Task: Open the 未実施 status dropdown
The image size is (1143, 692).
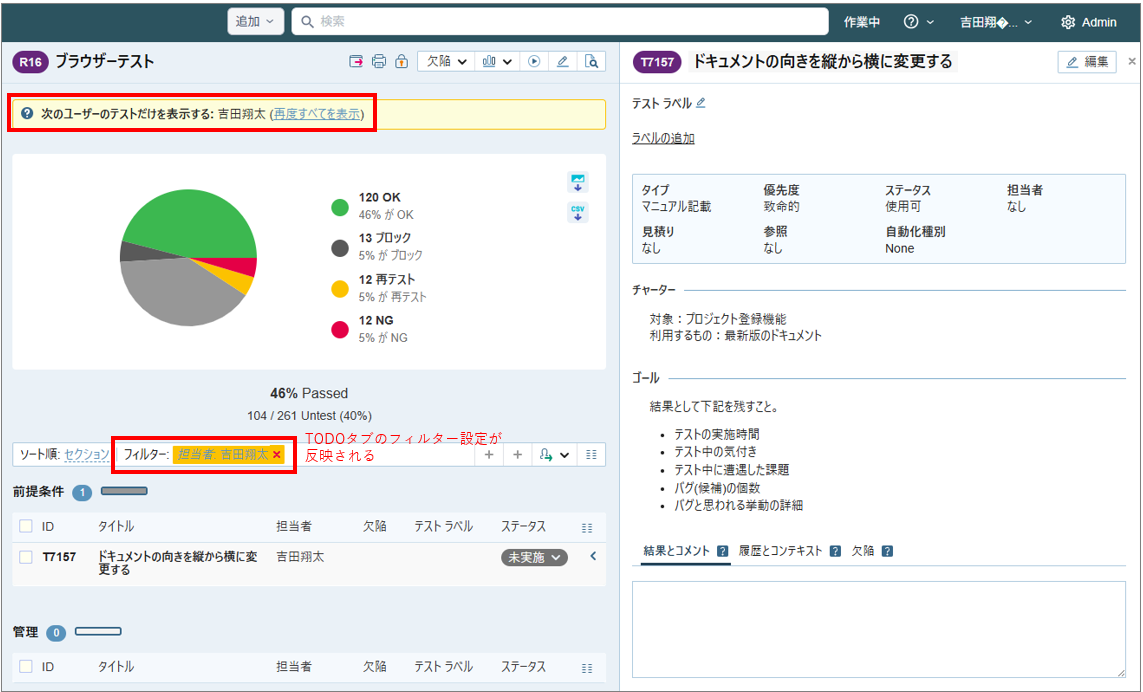Action: click(x=534, y=557)
